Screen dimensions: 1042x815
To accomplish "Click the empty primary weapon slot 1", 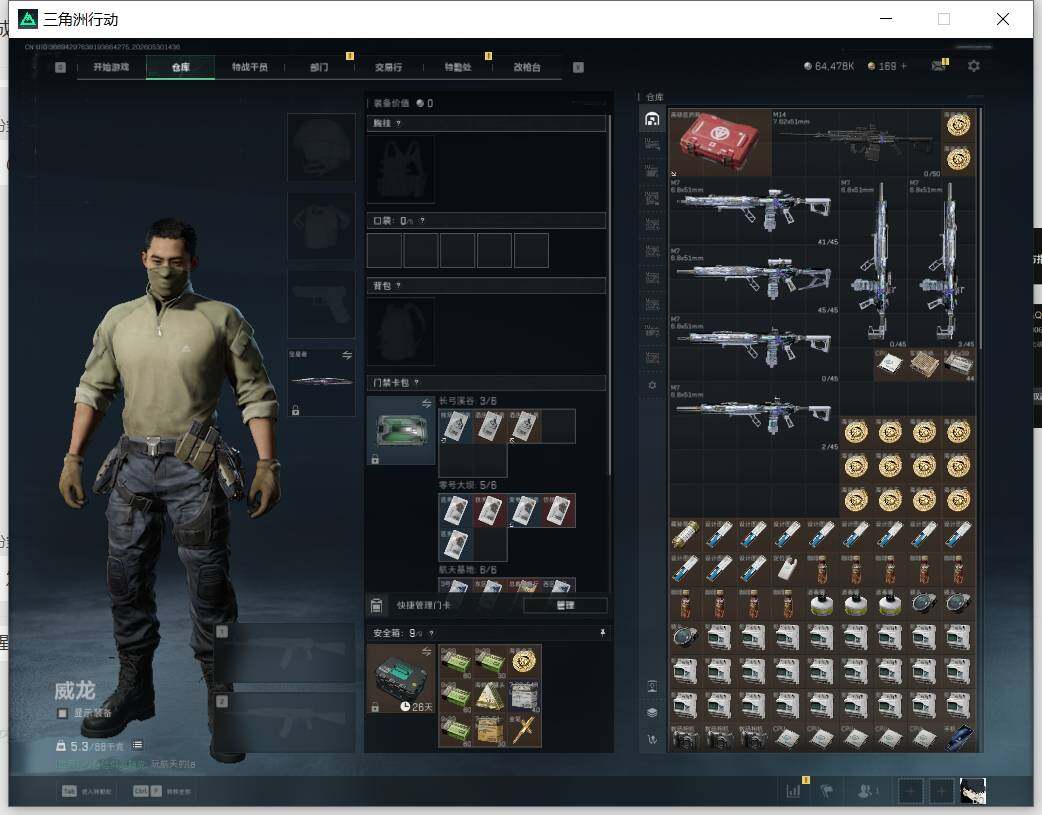I will coord(286,653).
